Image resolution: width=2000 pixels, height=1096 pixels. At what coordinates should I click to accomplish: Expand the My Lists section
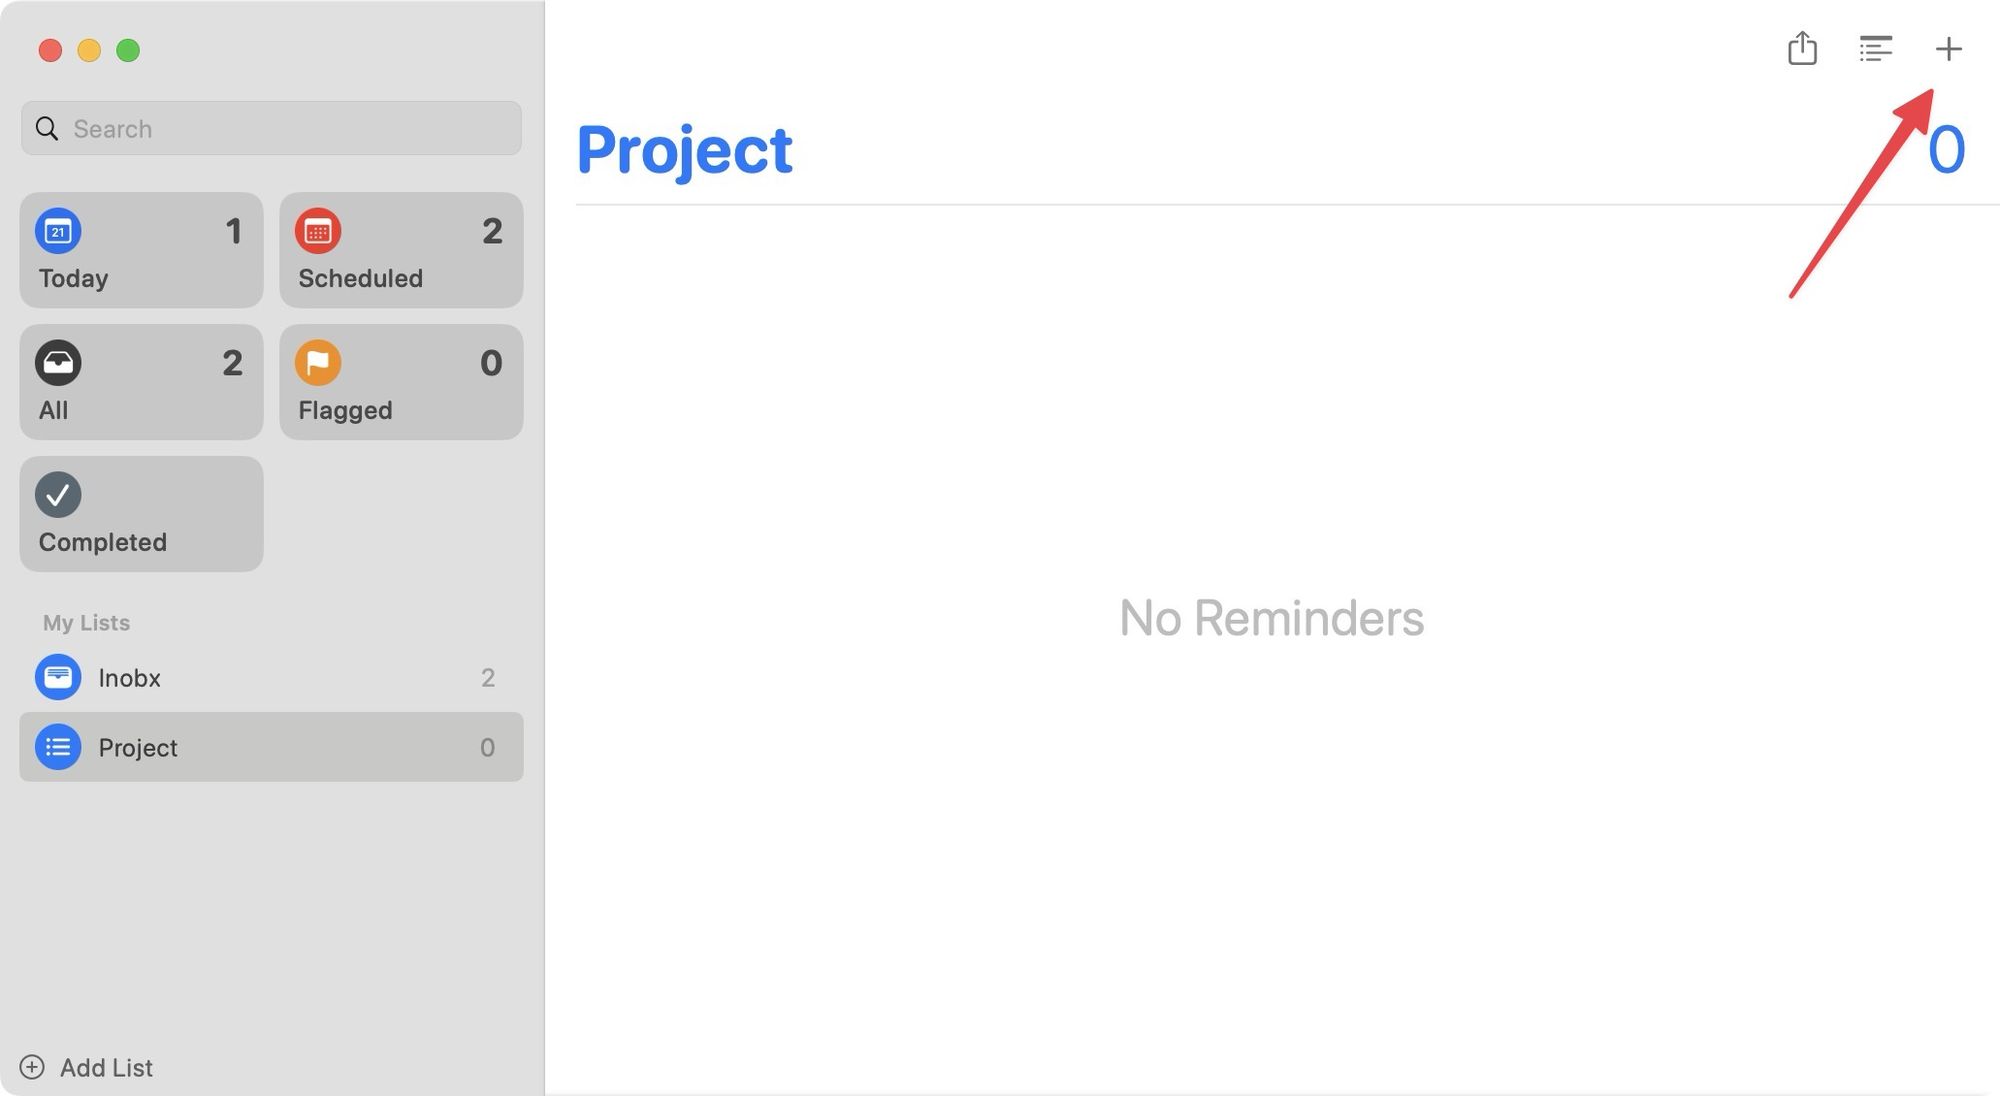[84, 622]
